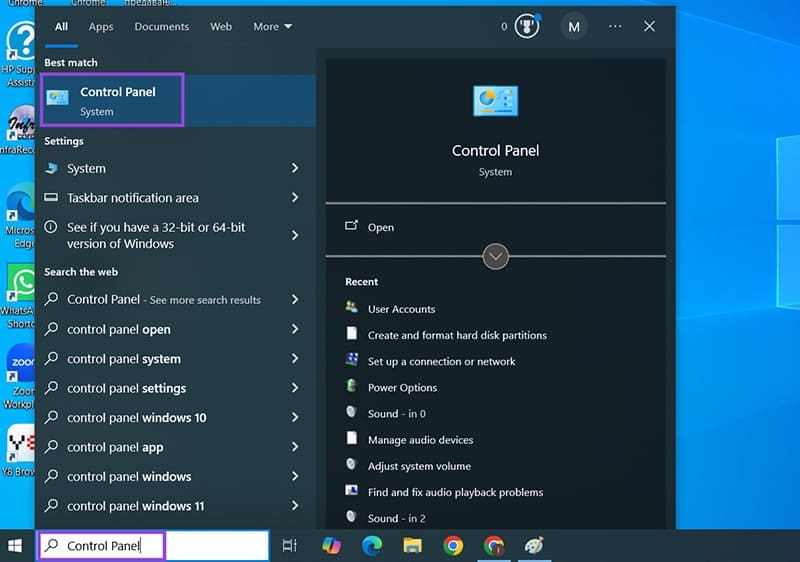Open File Explorer from the taskbar
The image size is (800, 562).
412,545
